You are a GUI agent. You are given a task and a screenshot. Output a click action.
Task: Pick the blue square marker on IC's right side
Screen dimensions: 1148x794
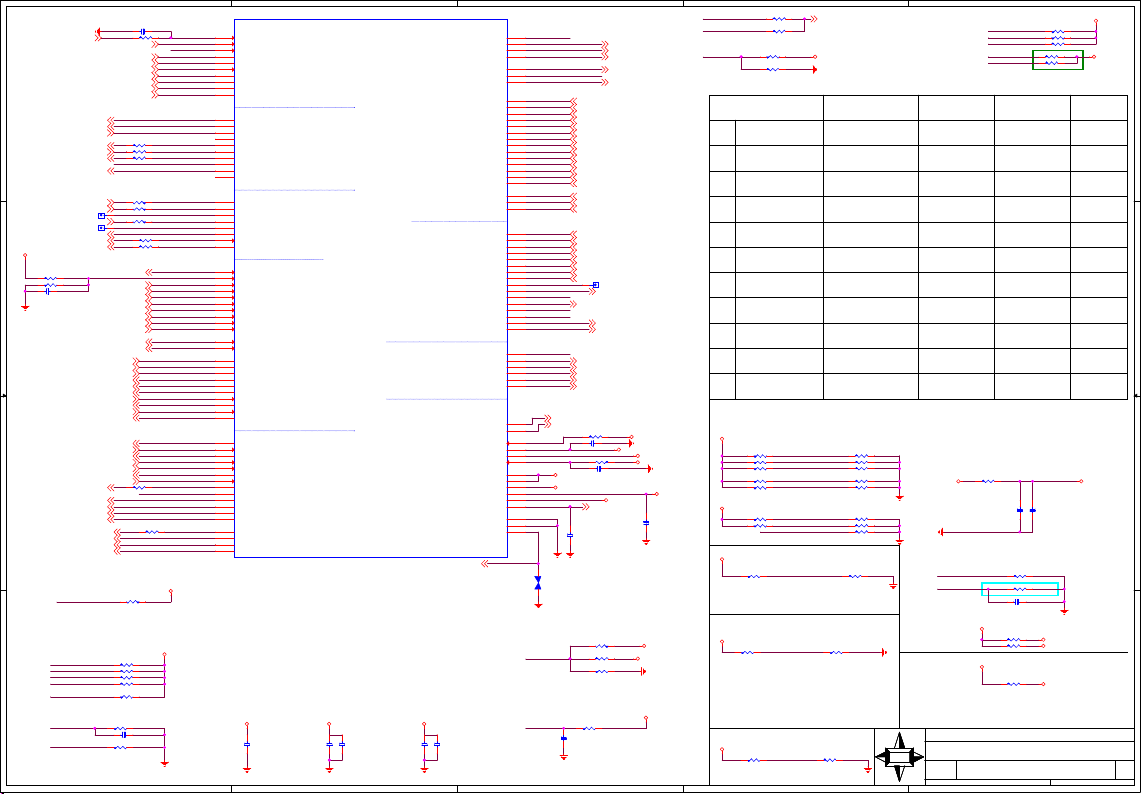(x=596, y=285)
